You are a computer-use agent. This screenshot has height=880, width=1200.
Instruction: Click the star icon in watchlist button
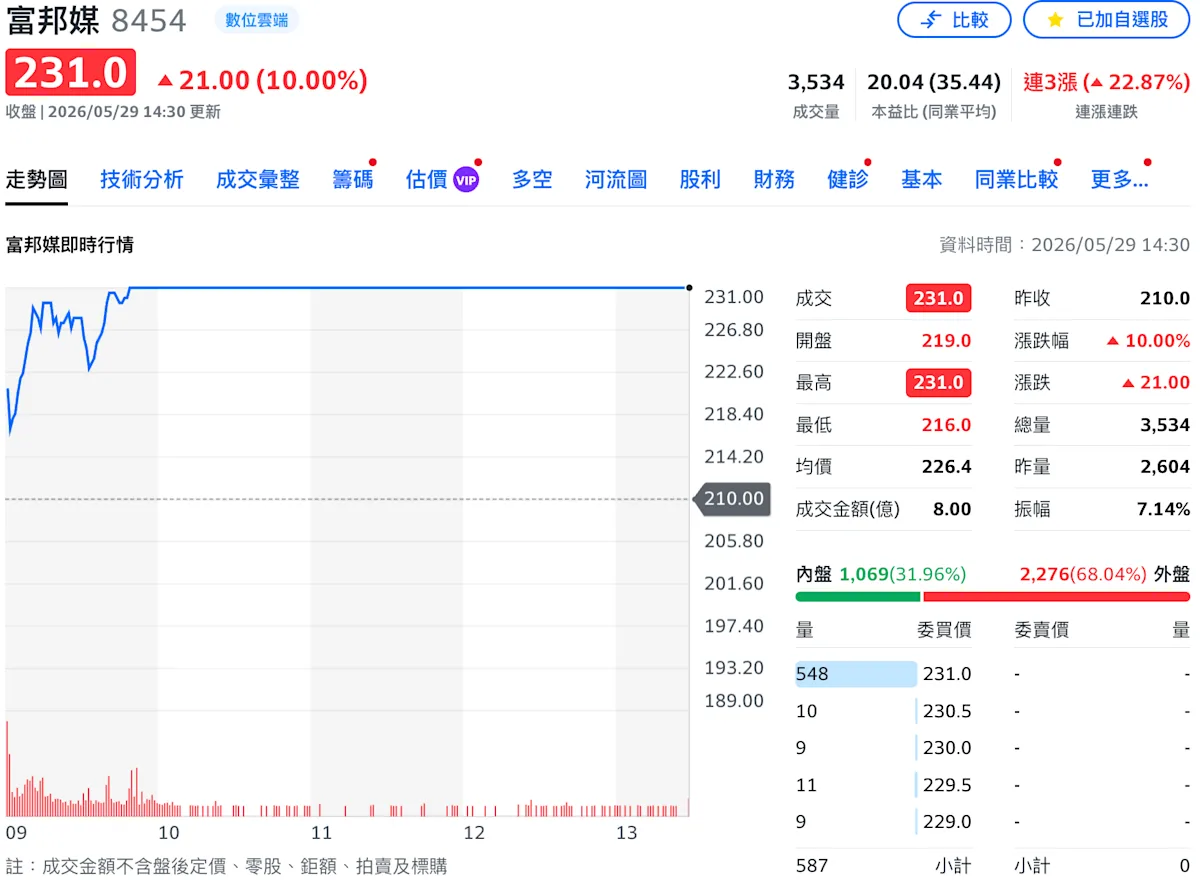1055,20
